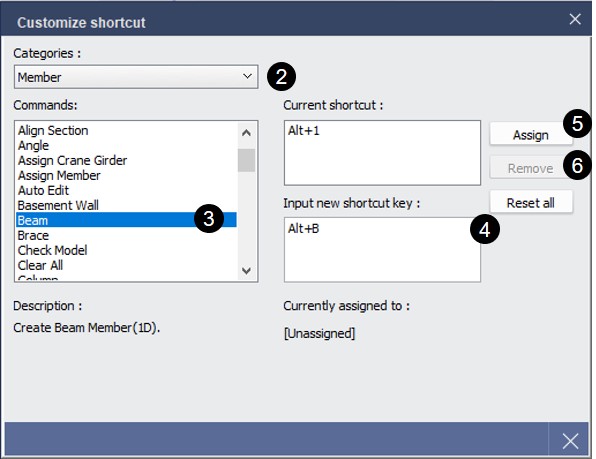This screenshot has height=459, width=596.
Task: Click the commands list scroll down arrow
Action: point(246,271)
